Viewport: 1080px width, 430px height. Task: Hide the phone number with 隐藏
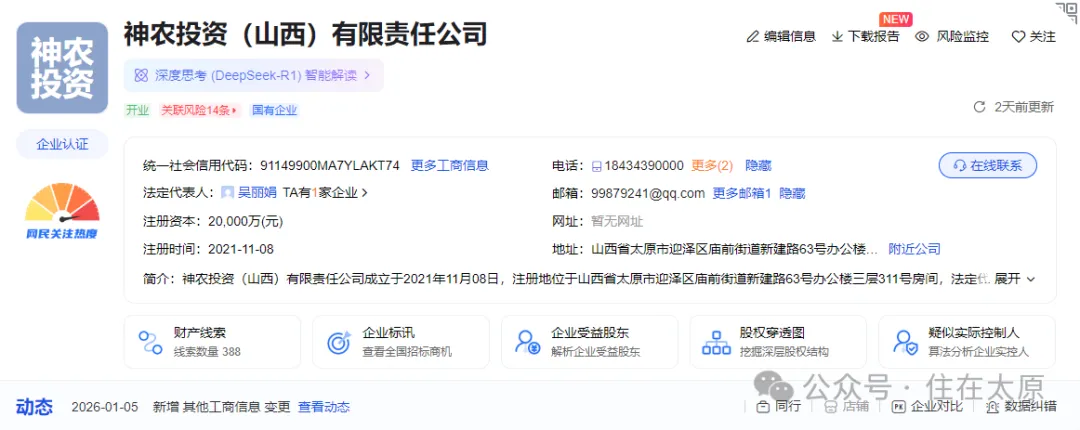point(758,165)
